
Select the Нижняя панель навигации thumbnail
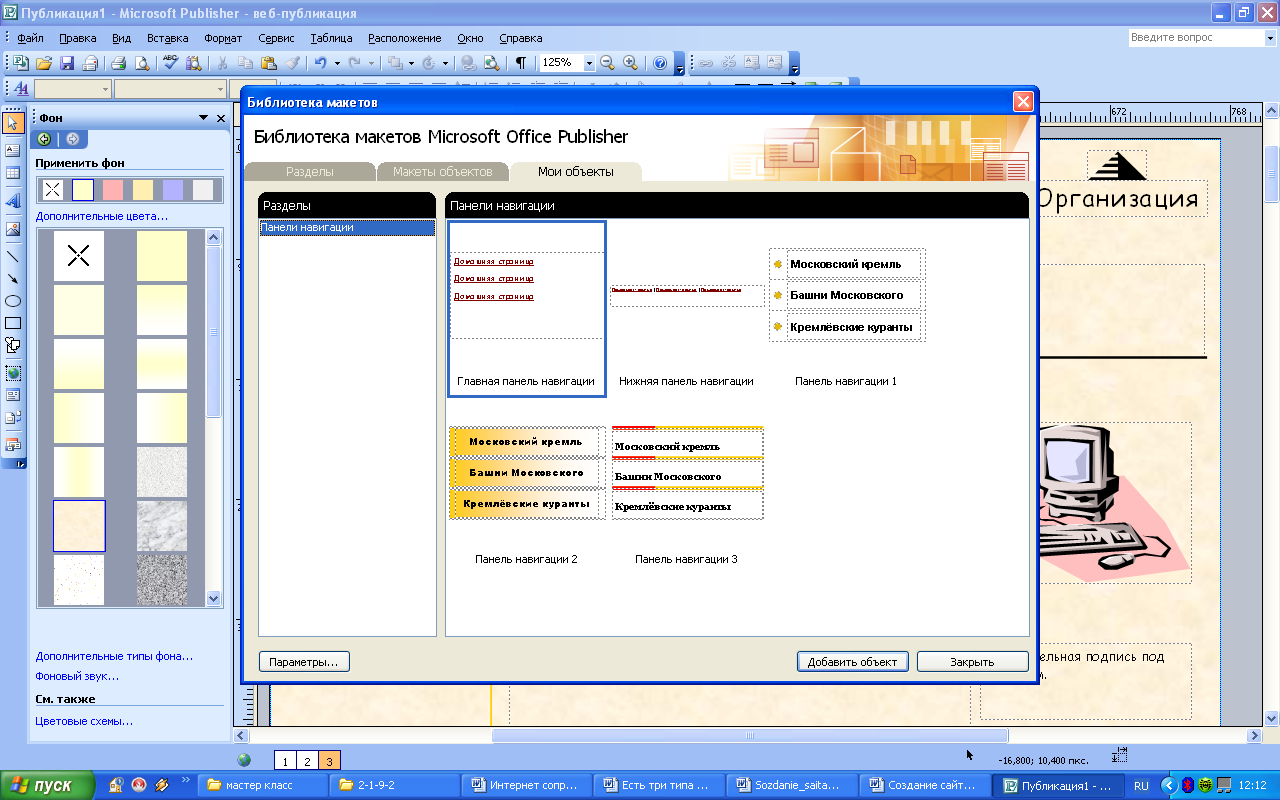point(686,308)
